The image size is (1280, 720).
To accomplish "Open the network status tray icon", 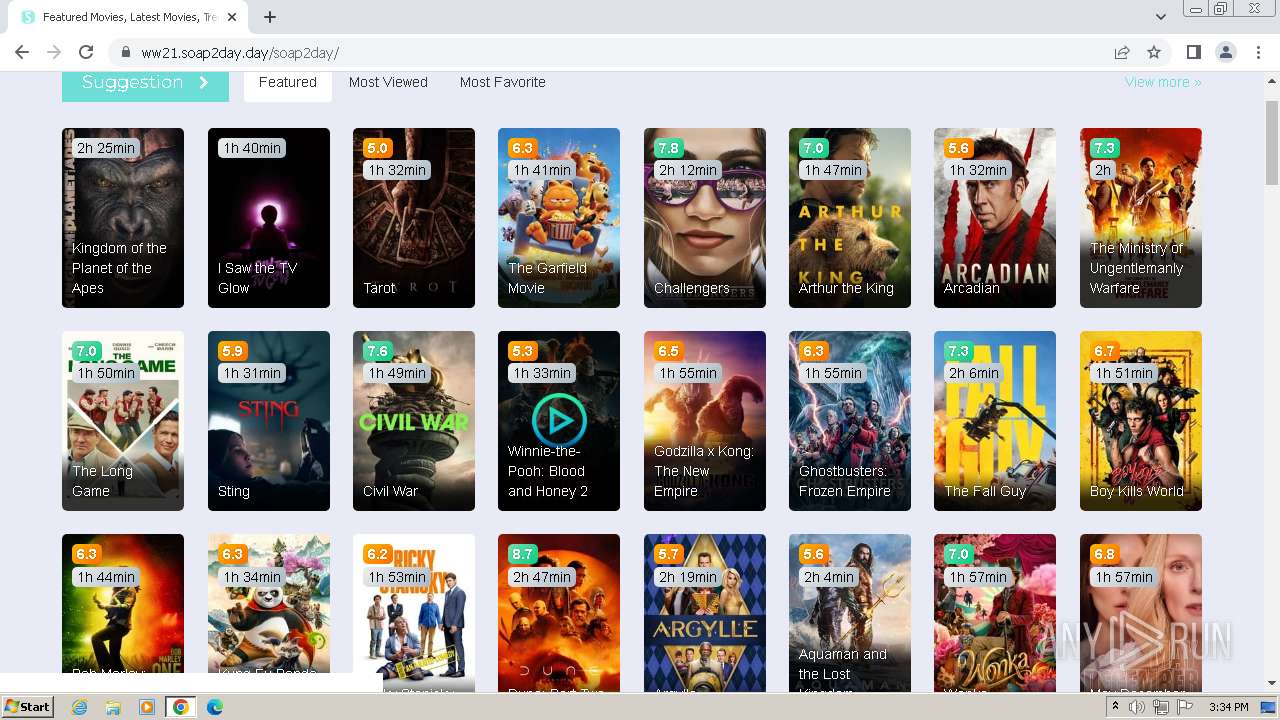I will point(1161,707).
